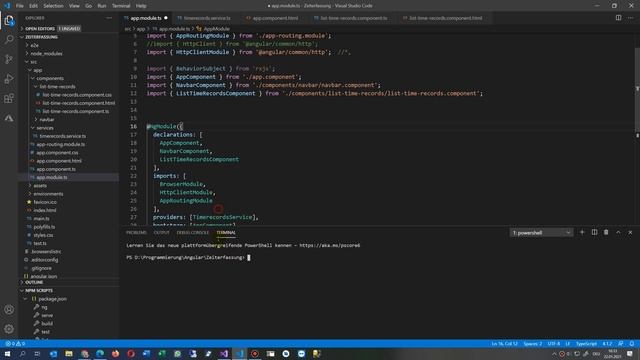The height and width of the screenshot is (360, 640).
Task: Maximize the terminal panel with chevron up
Action: pos(618,232)
